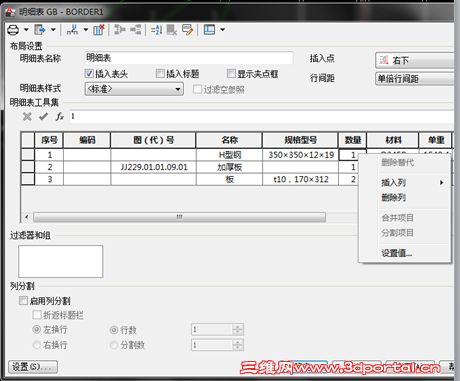Click the 分割数 value spinner arrows
The height and width of the screenshot is (381, 460).
237,345
